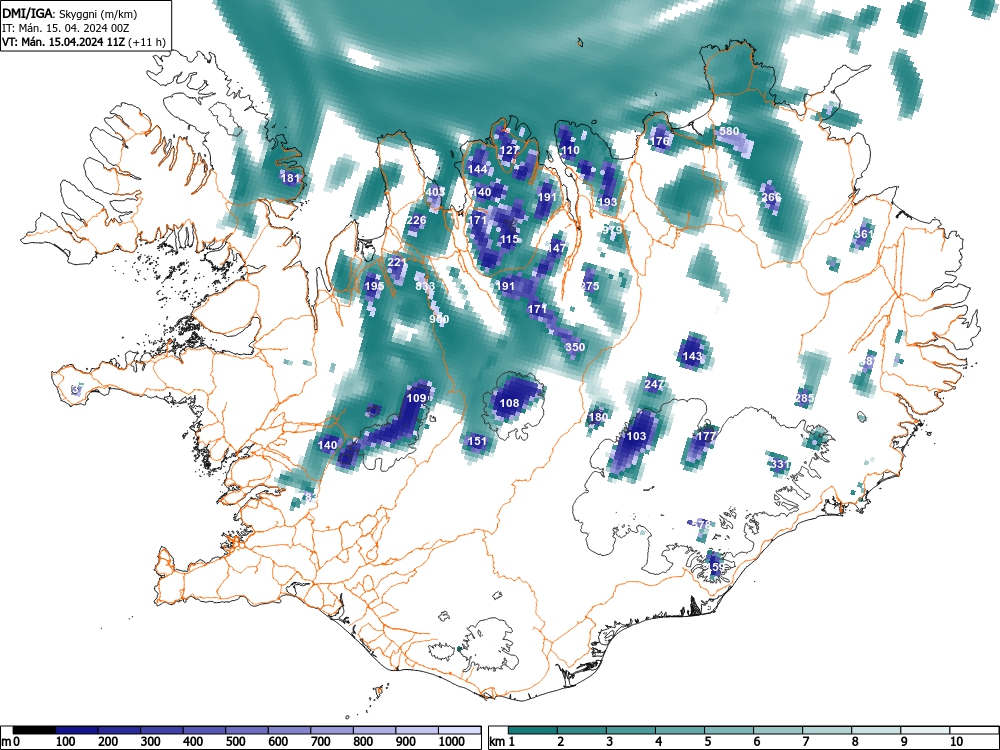Screen dimensions: 1000x750
Task: Click the '10' label on the km legend
Action: coord(956,742)
